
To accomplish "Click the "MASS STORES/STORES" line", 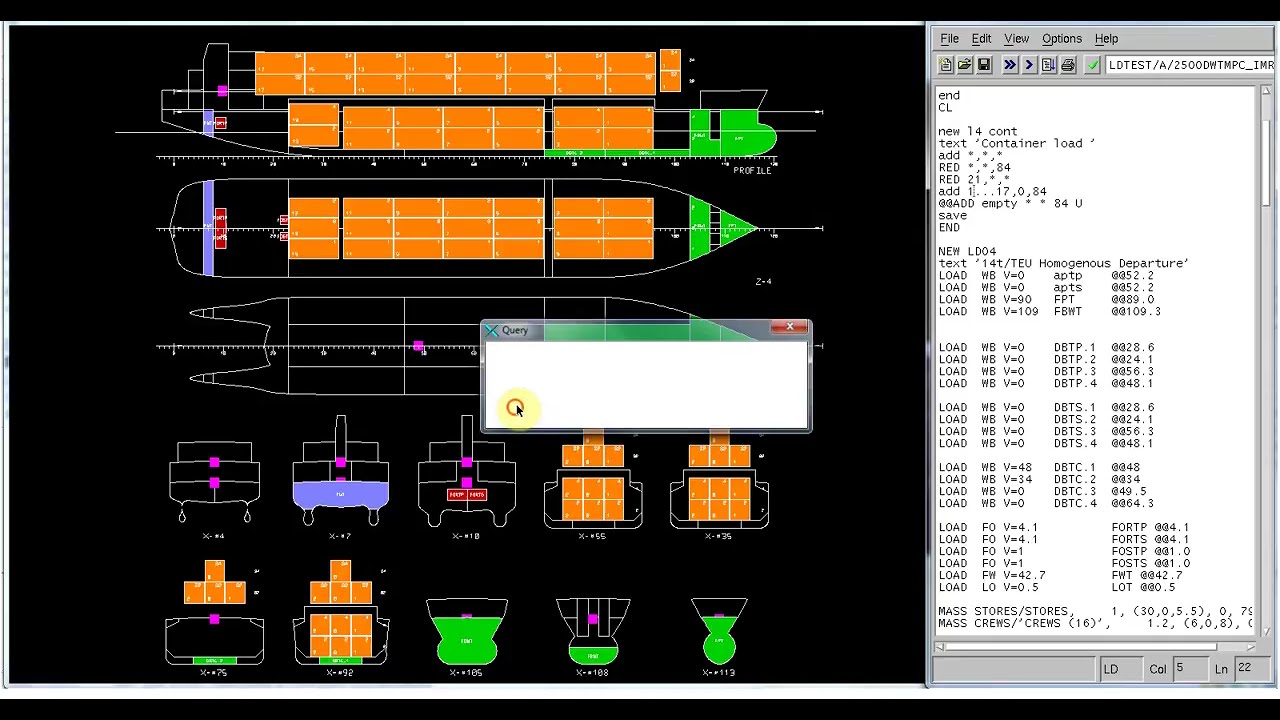I will (x=1094, y=611).
